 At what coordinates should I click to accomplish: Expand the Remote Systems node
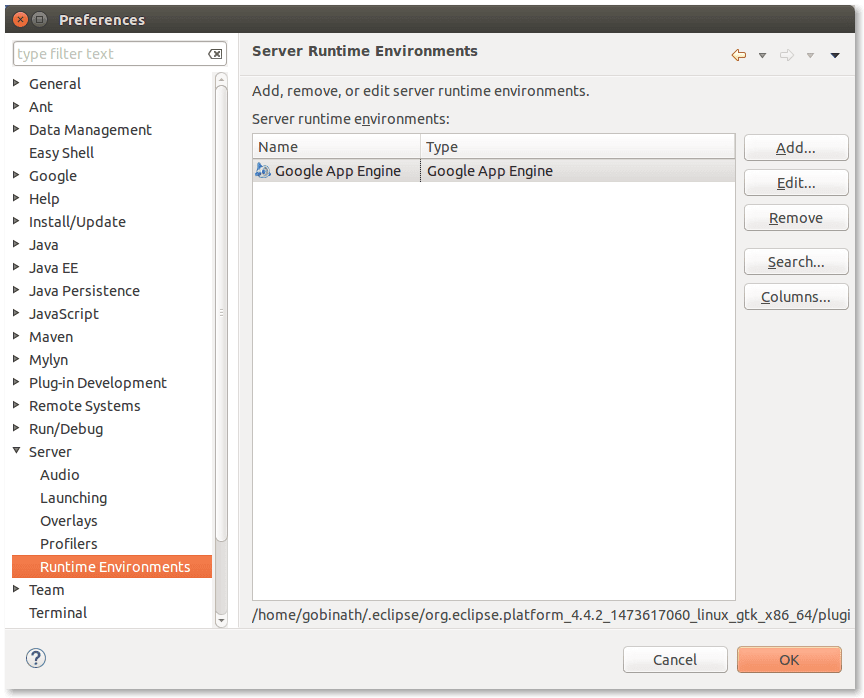click(17, 405)
